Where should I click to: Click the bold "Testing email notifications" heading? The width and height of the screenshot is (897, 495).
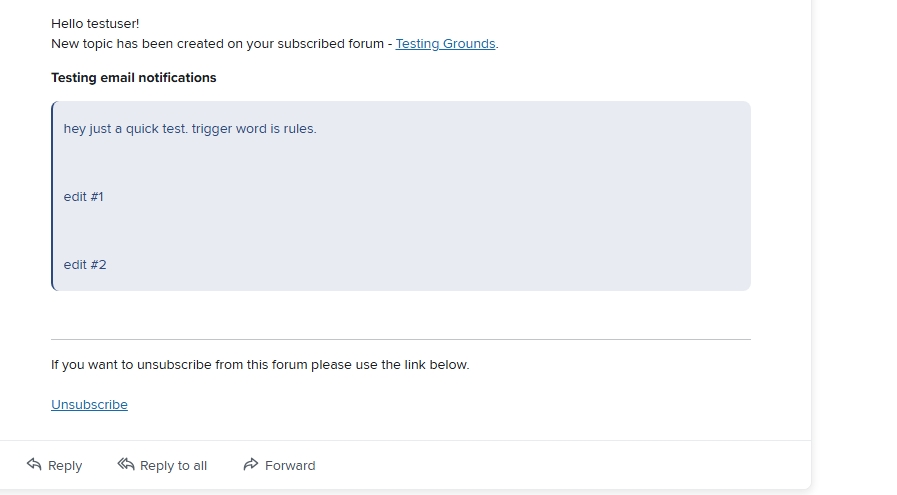pyautogui.click(x=133, y=78)
